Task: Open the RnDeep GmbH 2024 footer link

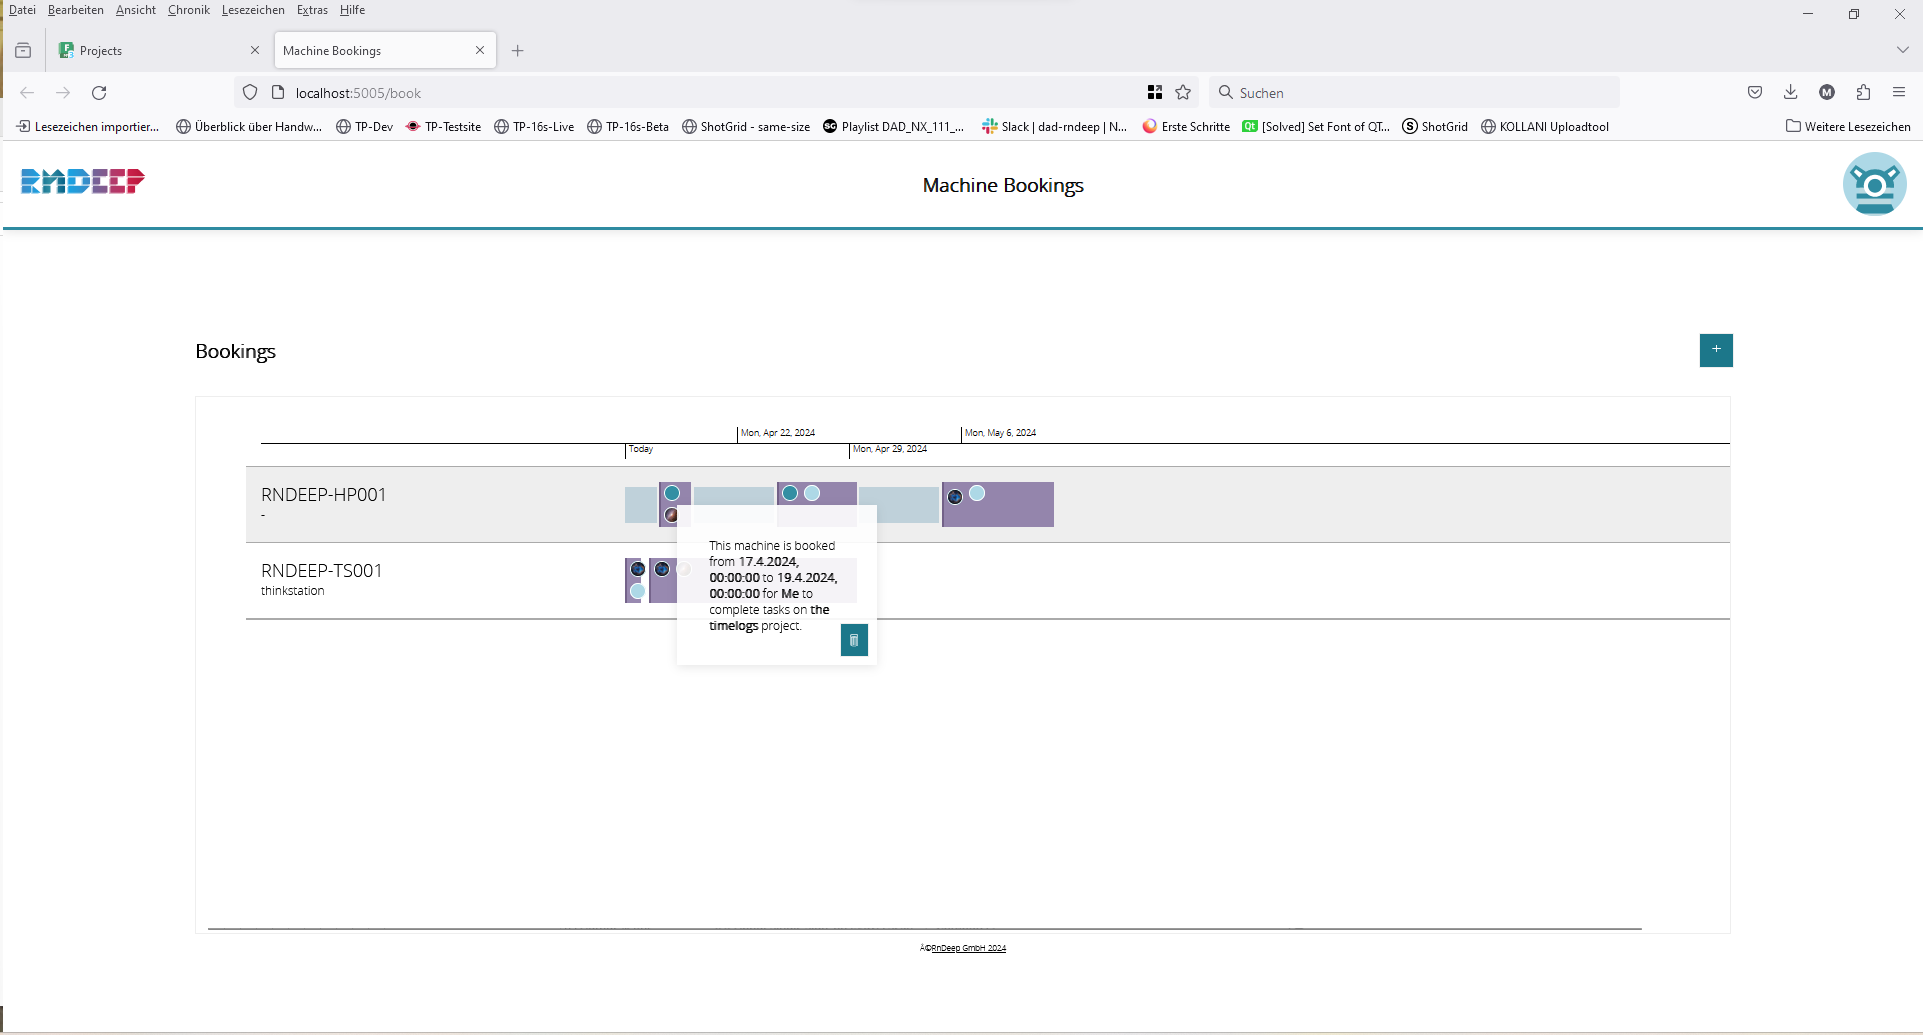Action: click(x=968, y=948)
